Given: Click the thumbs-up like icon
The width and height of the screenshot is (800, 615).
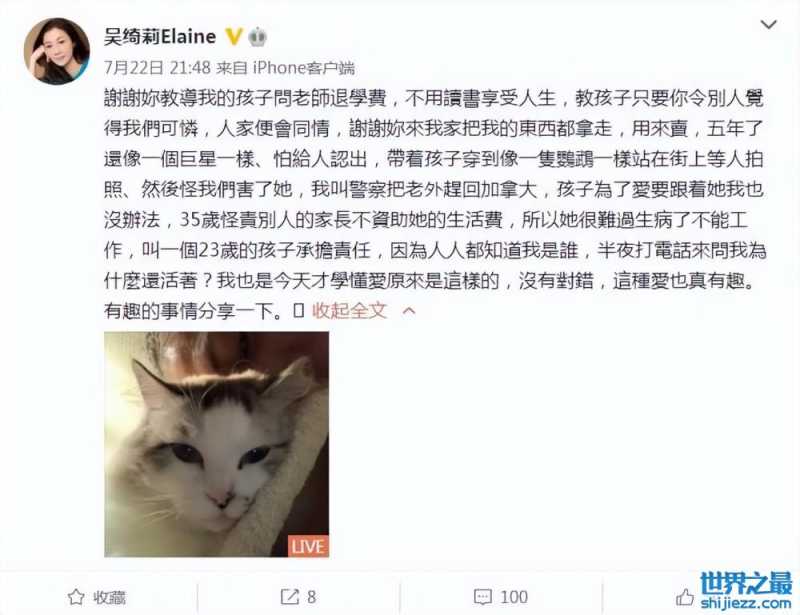Looking at the screenshot, I should tap(685, 597).
